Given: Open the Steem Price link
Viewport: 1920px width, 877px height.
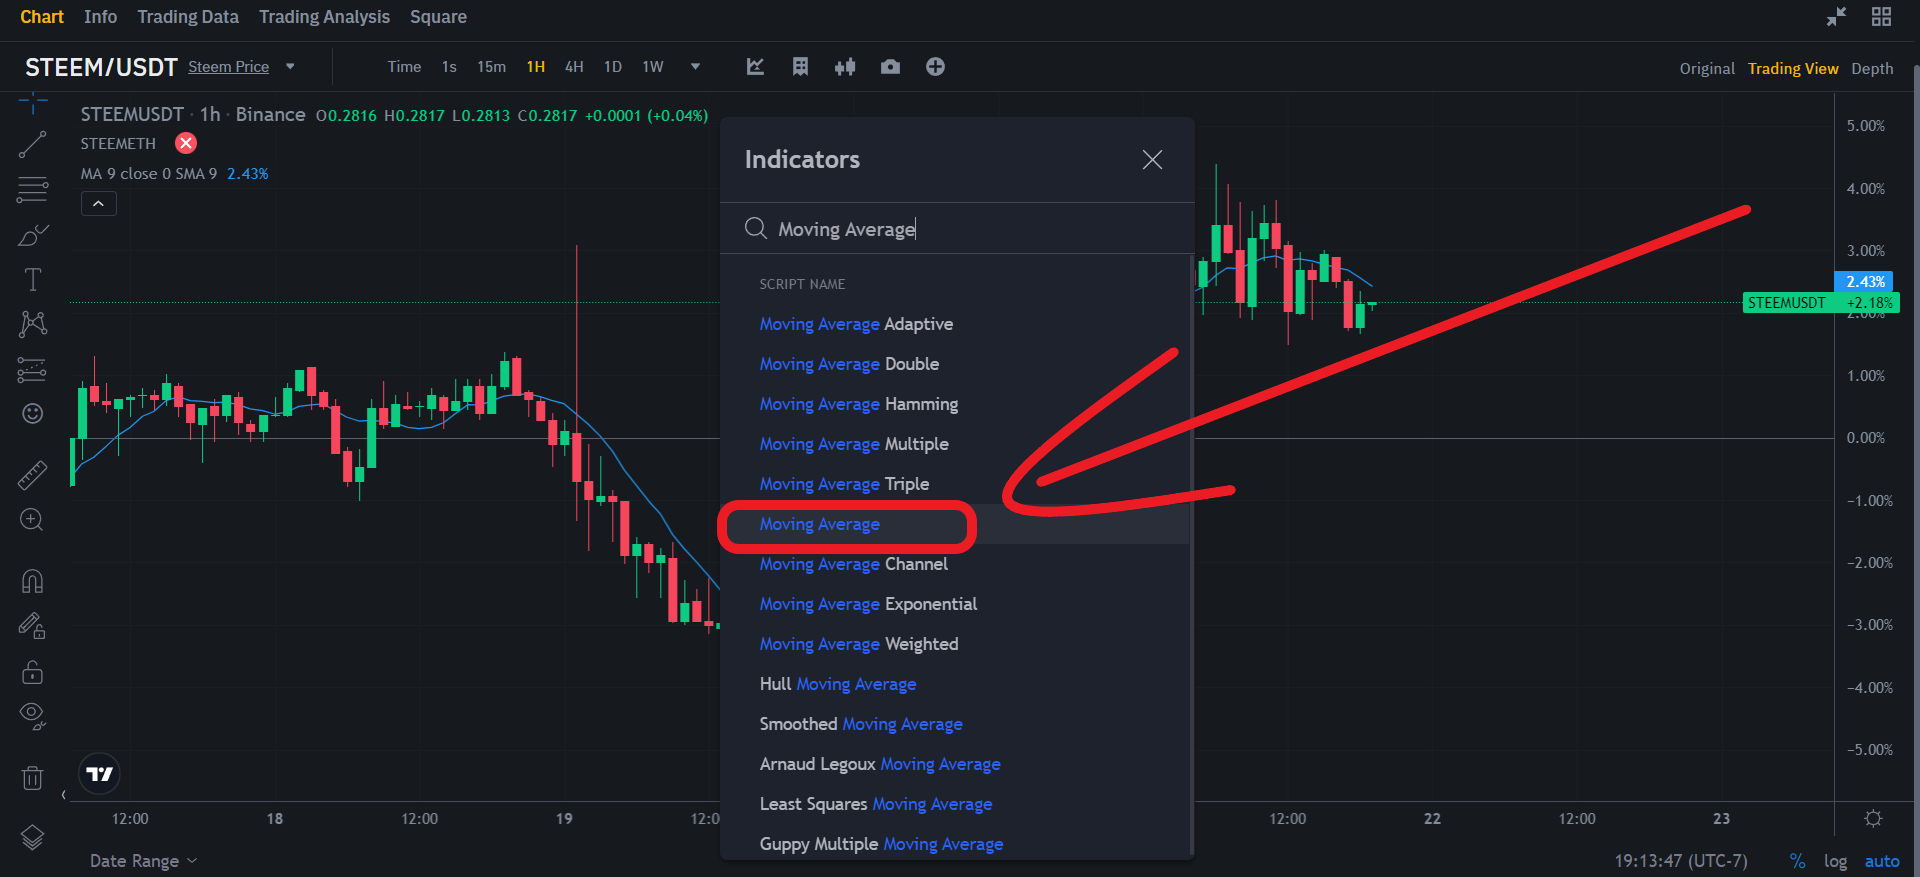Looking at the screenshot, I should coord(229,67).
